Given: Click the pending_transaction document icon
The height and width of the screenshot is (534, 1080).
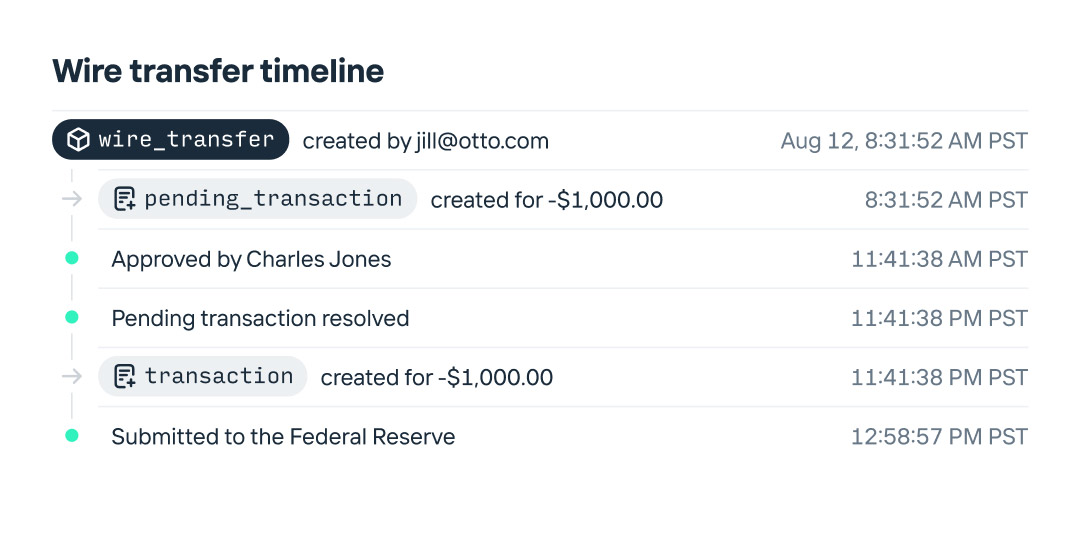Looking at the screenshot, I should [125, 199].
